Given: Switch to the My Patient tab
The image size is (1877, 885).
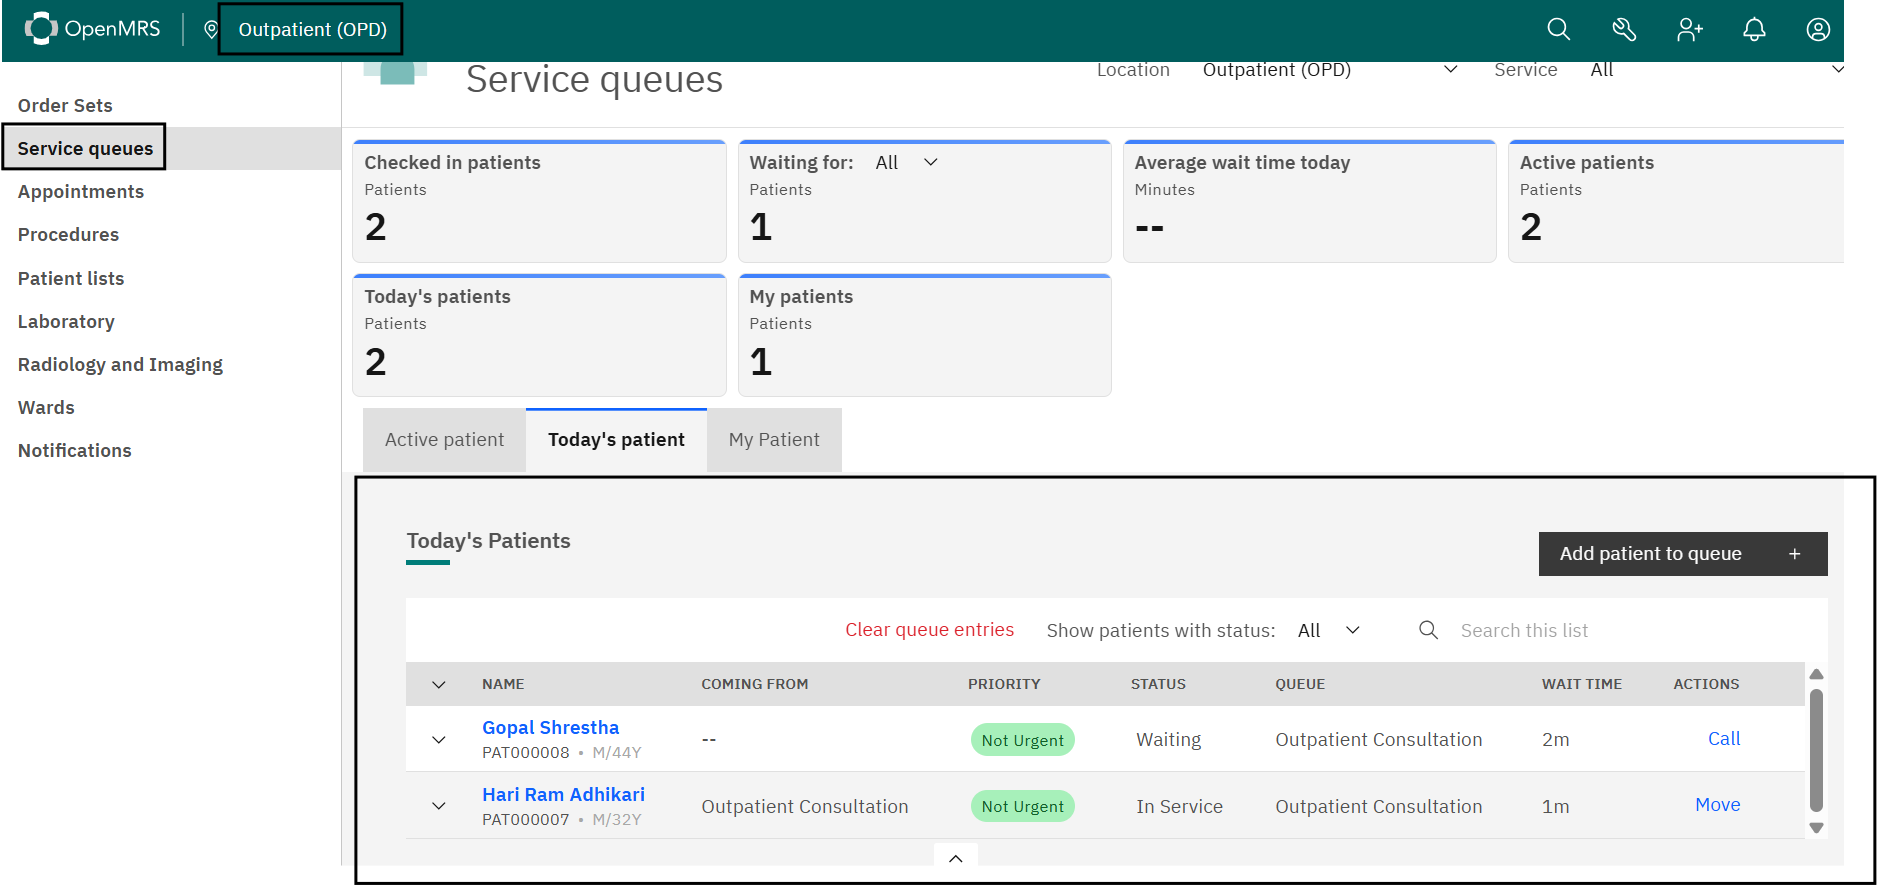Looking at the screenshot, I should coord(774,439).
